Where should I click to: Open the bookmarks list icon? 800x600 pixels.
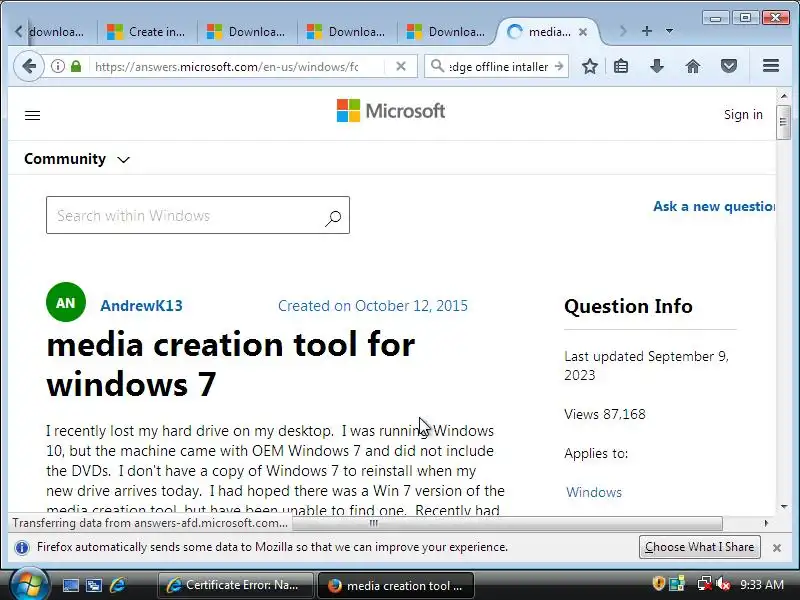(x=621, y=66)
